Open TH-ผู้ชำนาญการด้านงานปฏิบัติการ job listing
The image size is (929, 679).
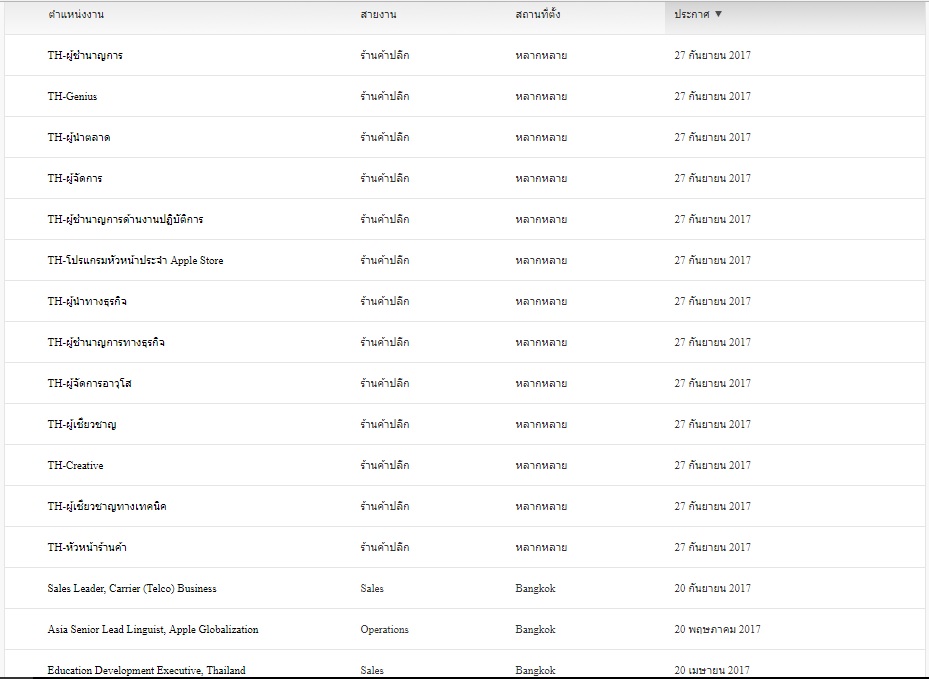tap(125, 220)
